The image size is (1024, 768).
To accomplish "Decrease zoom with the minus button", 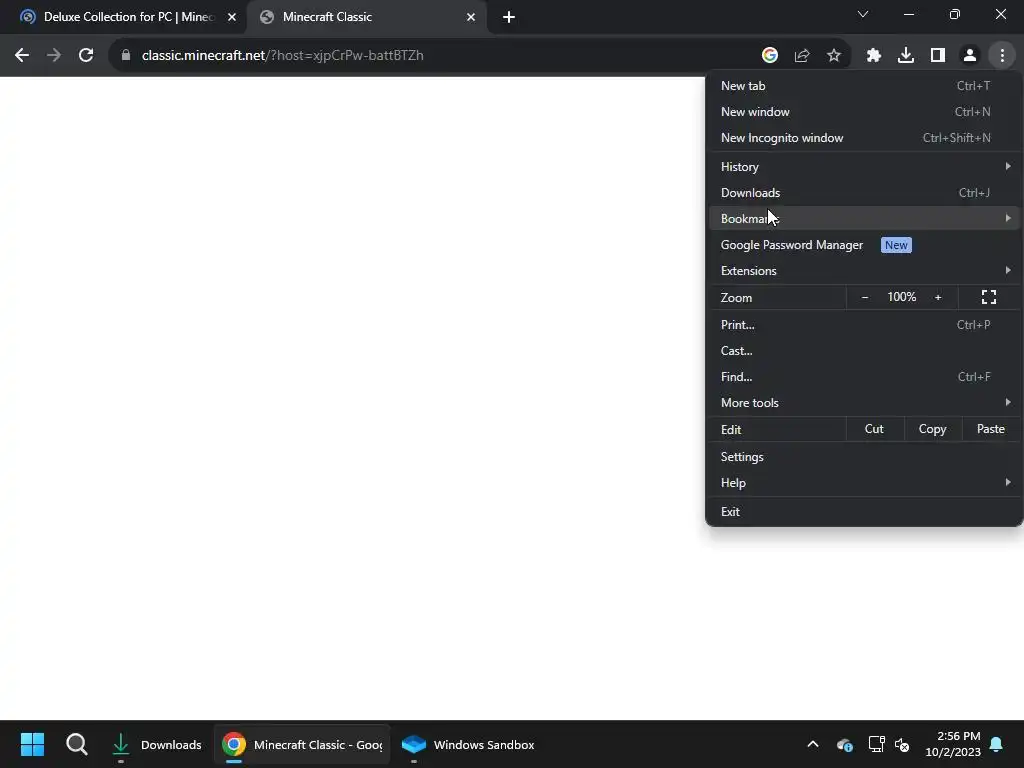I will (865, 297).
